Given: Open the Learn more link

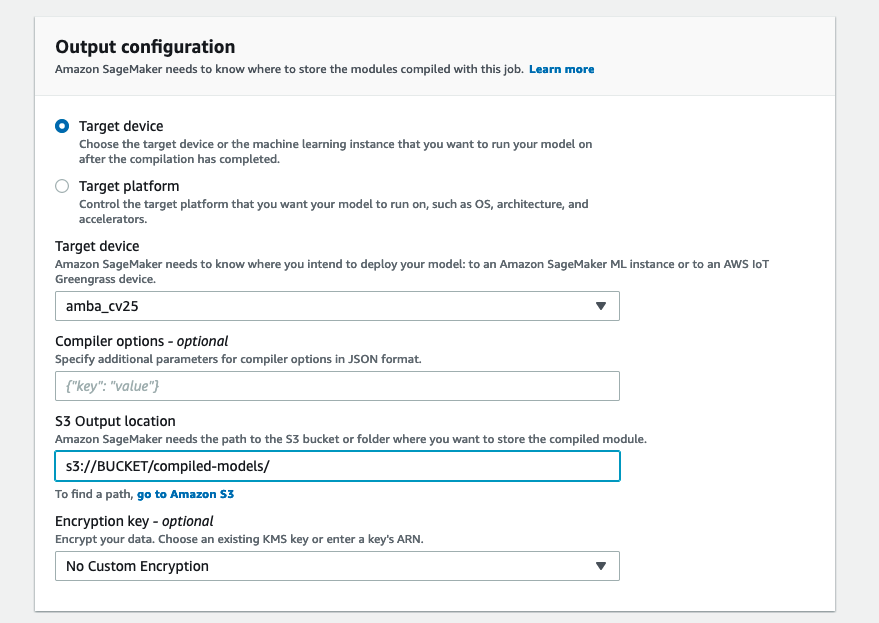Looking at the screenshot, I should point(561,70).
